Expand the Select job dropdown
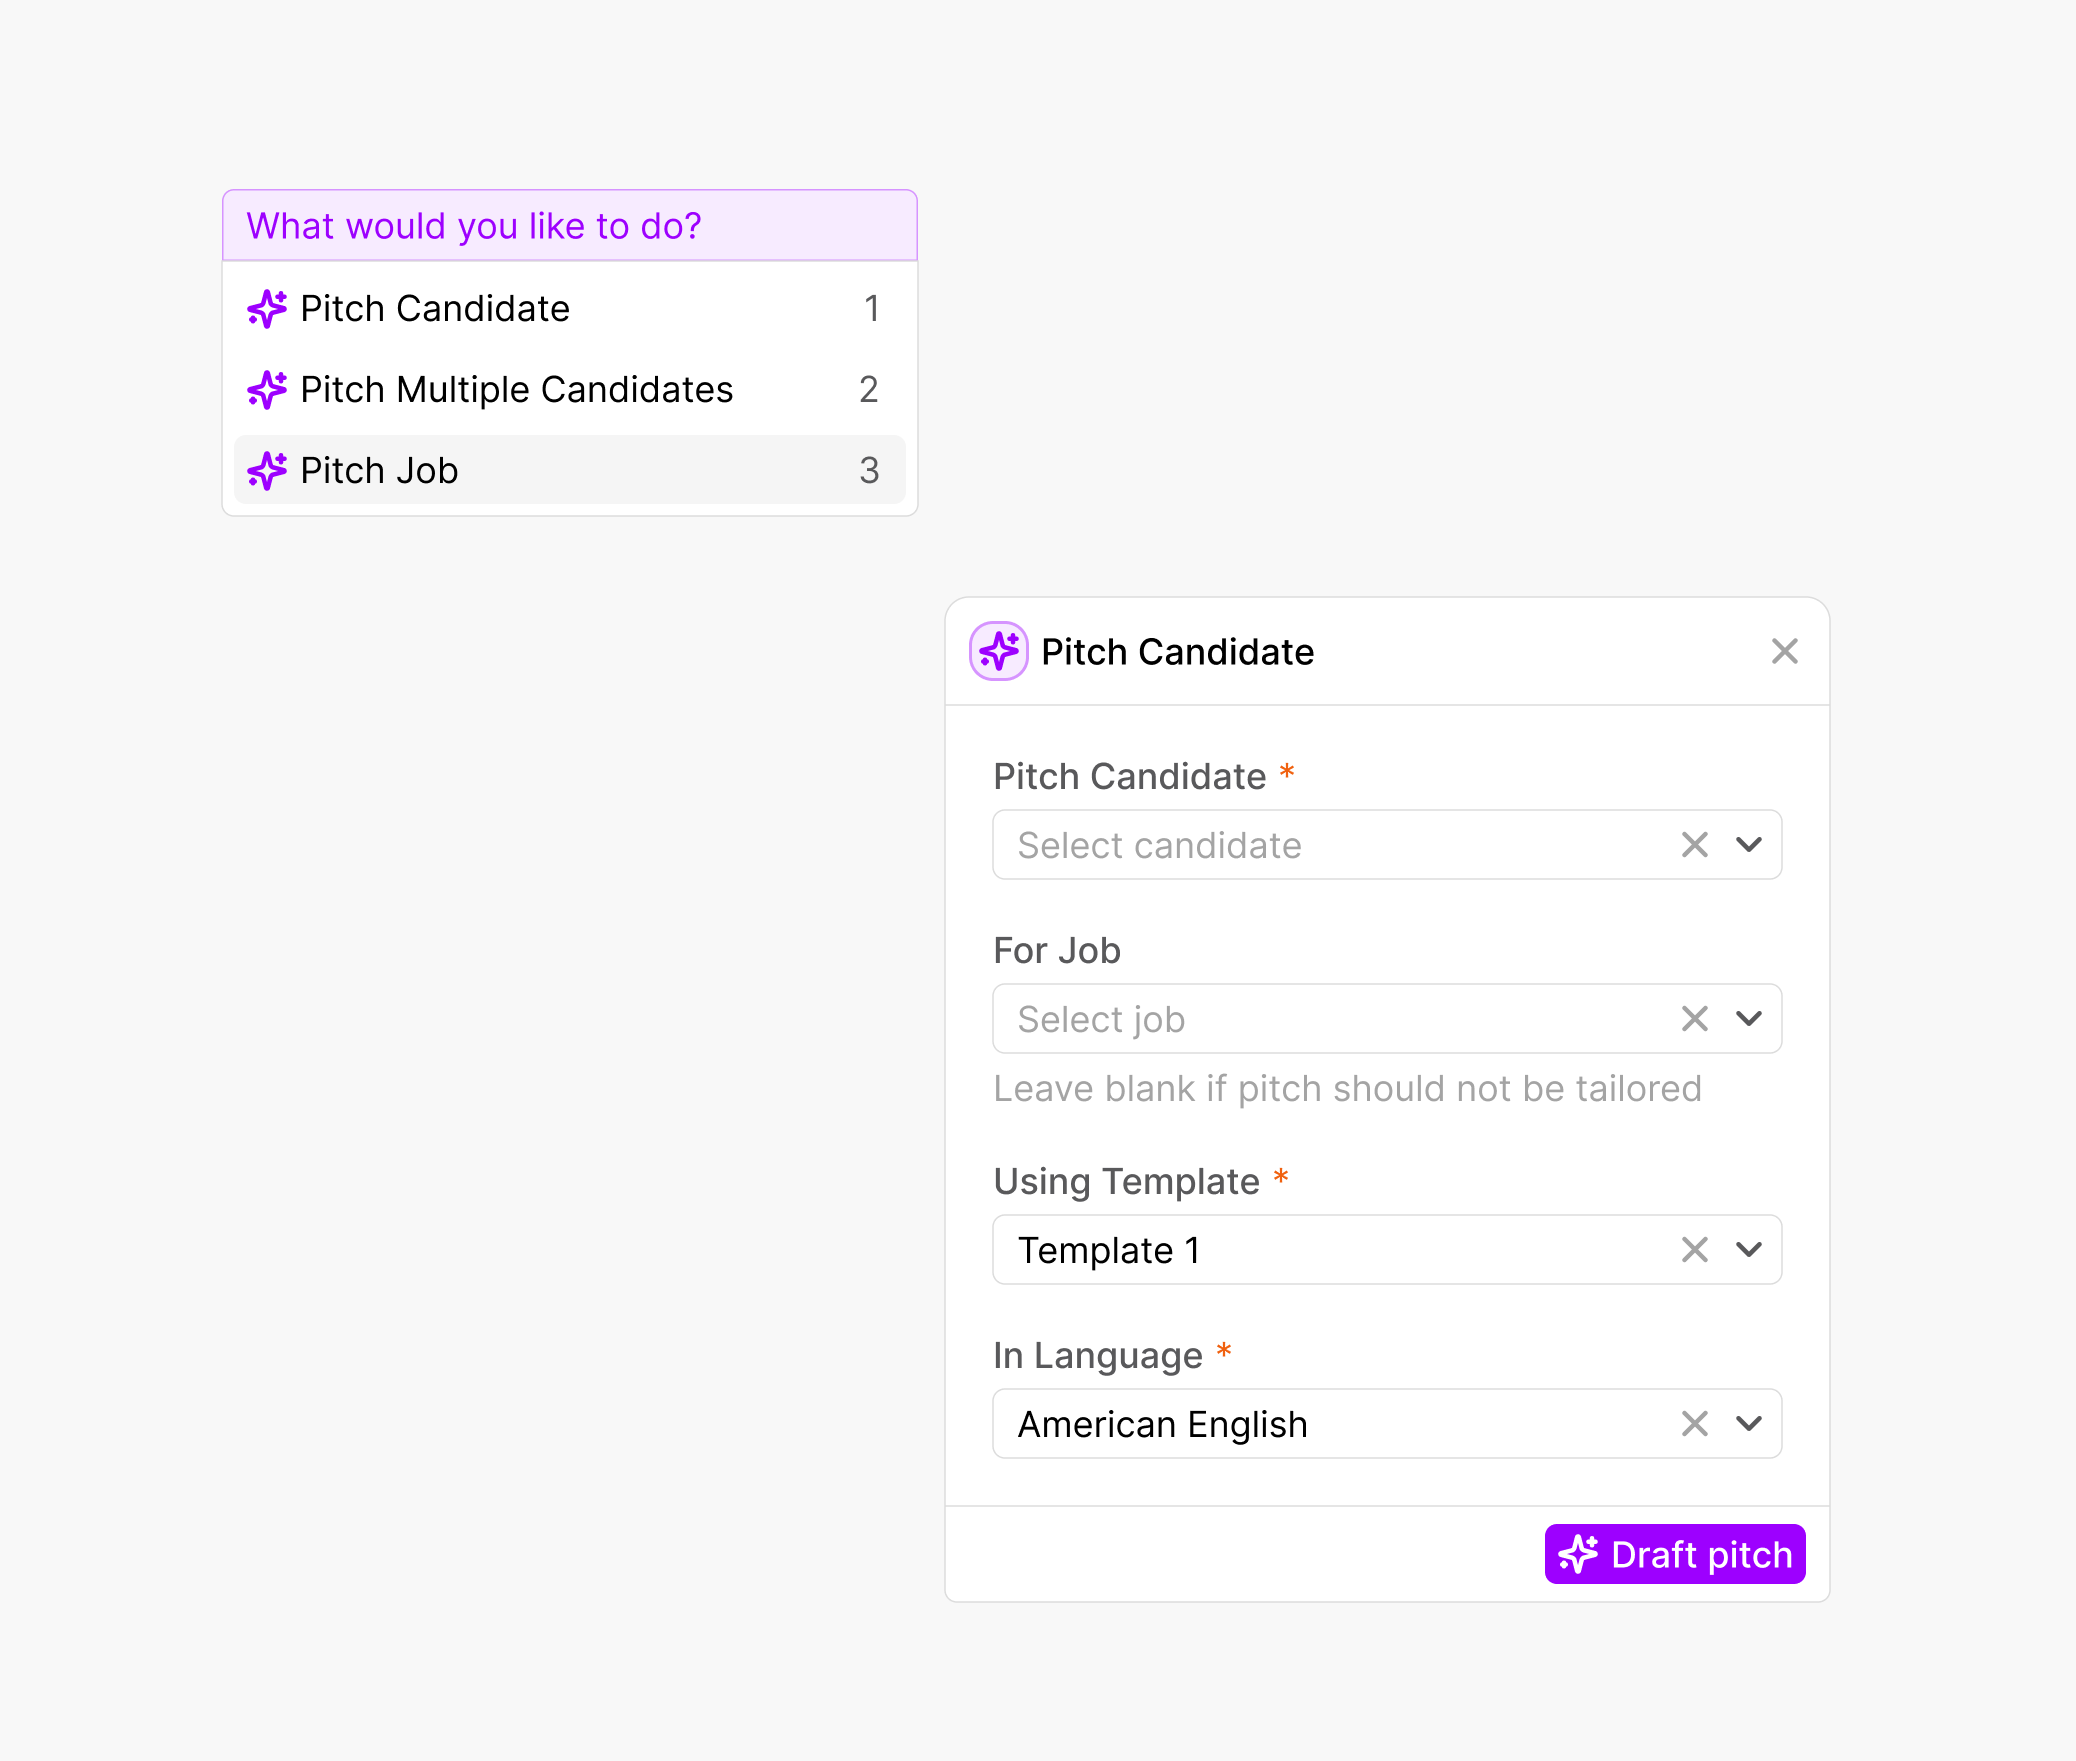The image size is (2076, 1761). point(1749,1018)
